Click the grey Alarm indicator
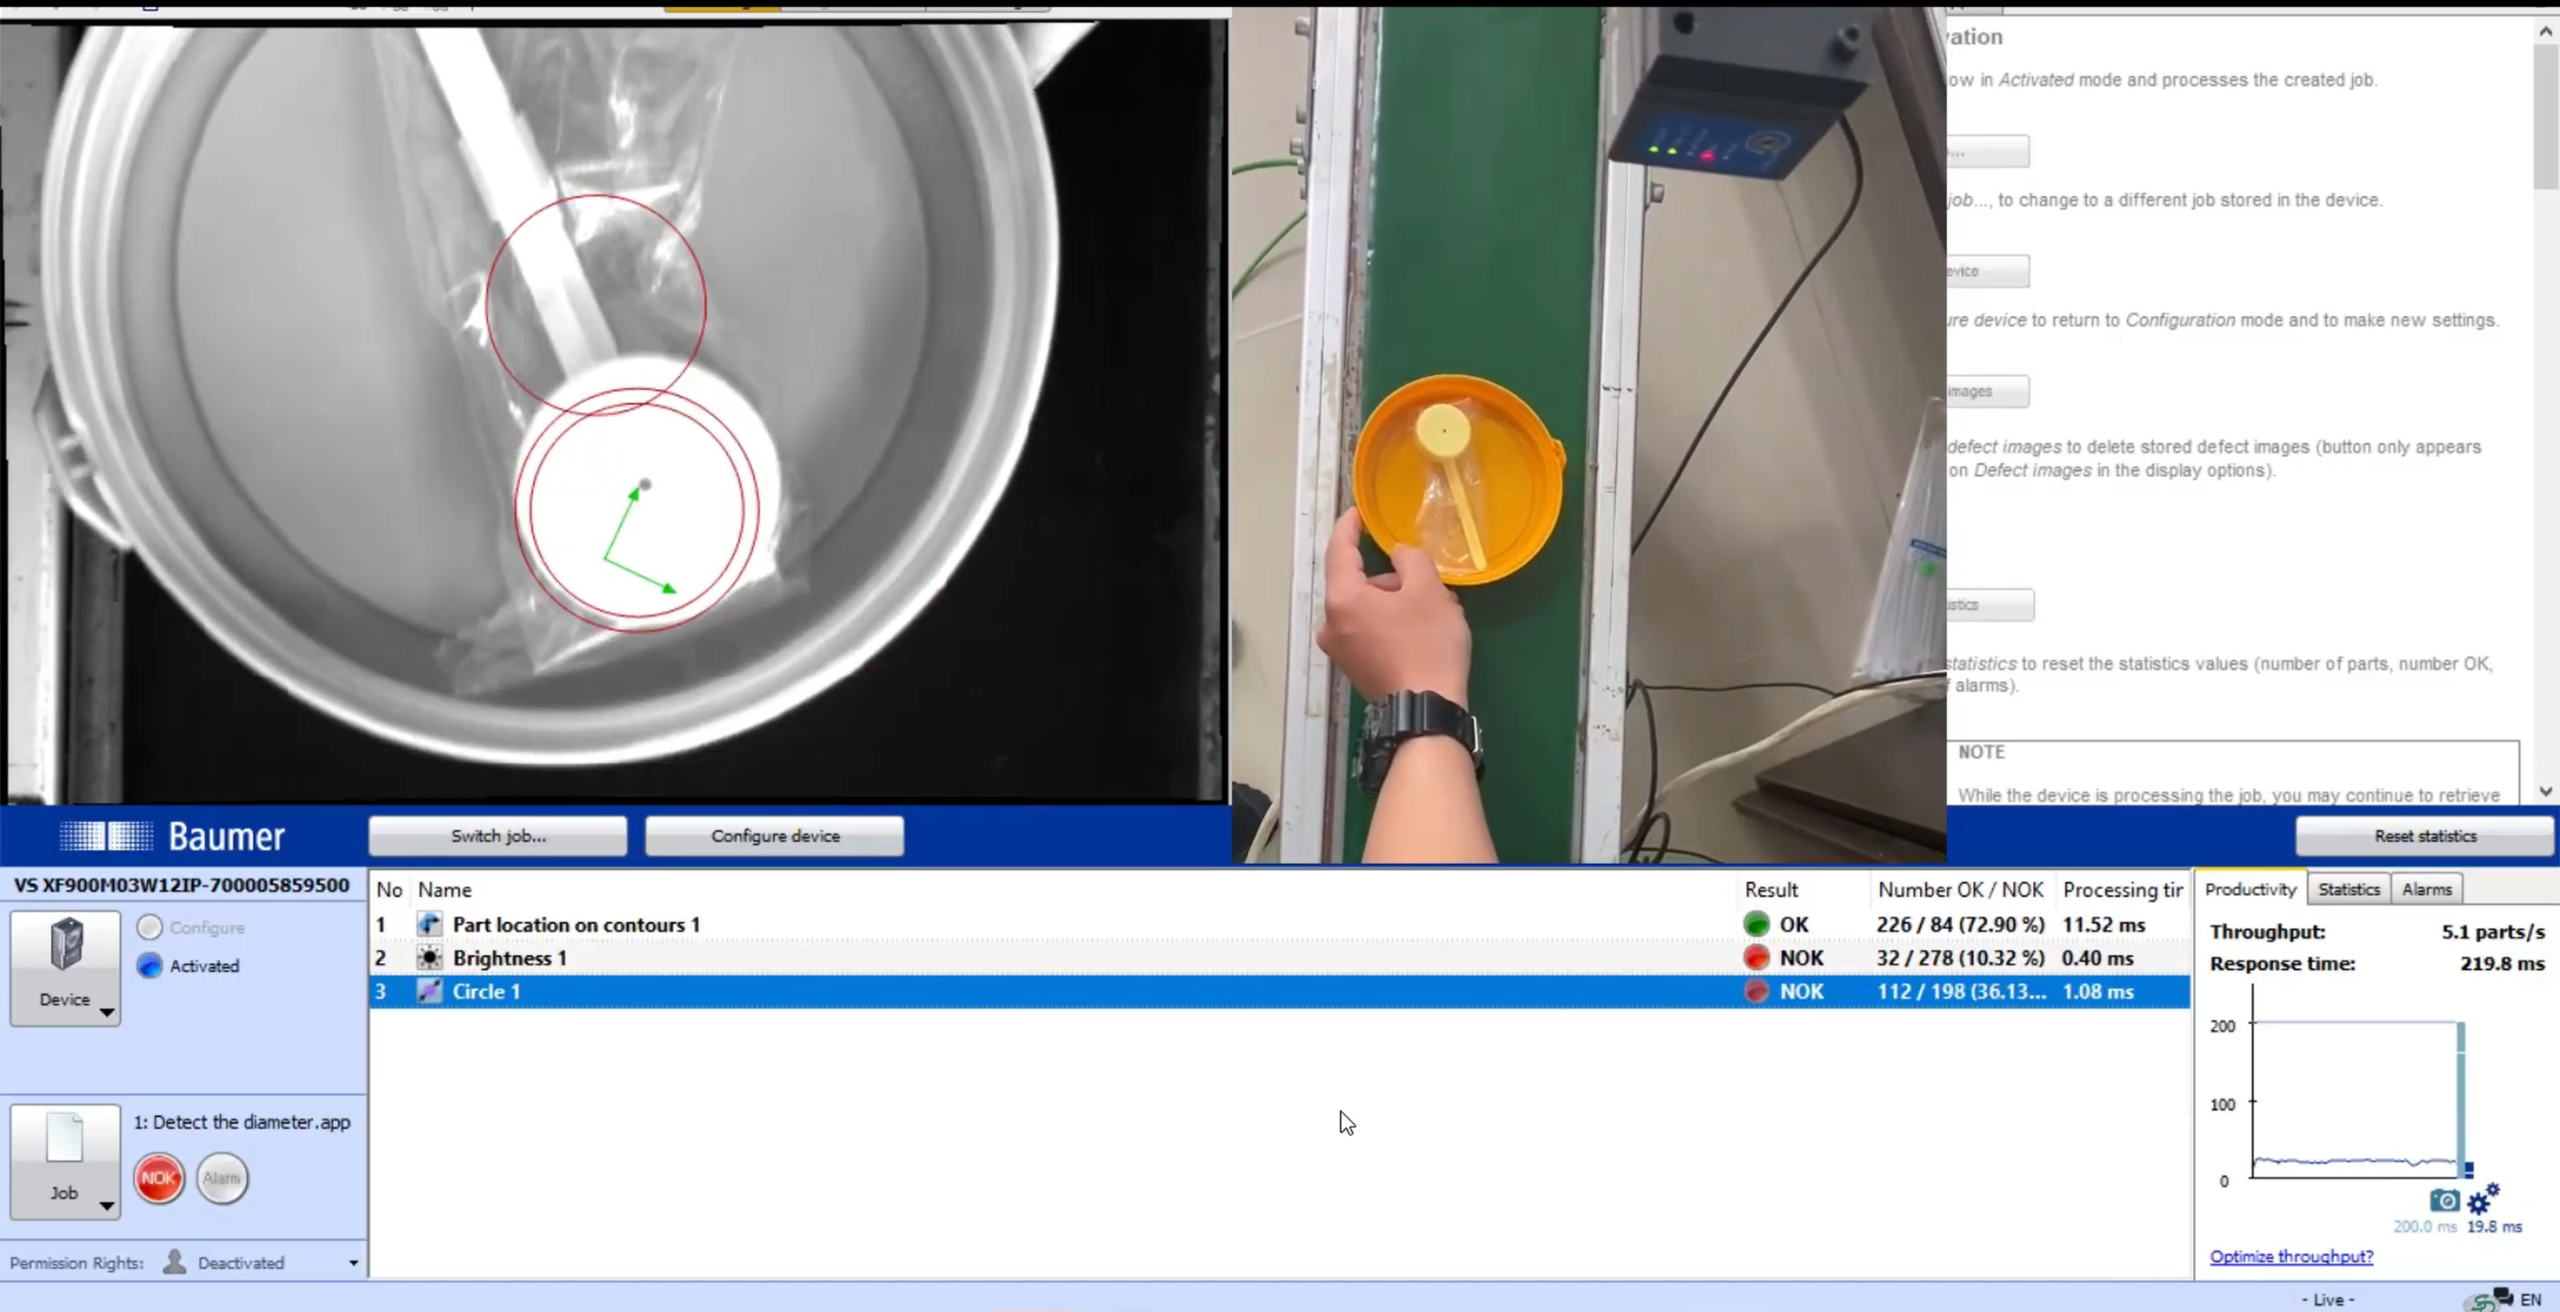The width and height of the screenshot is (2560, 1312). point(222,1178)
